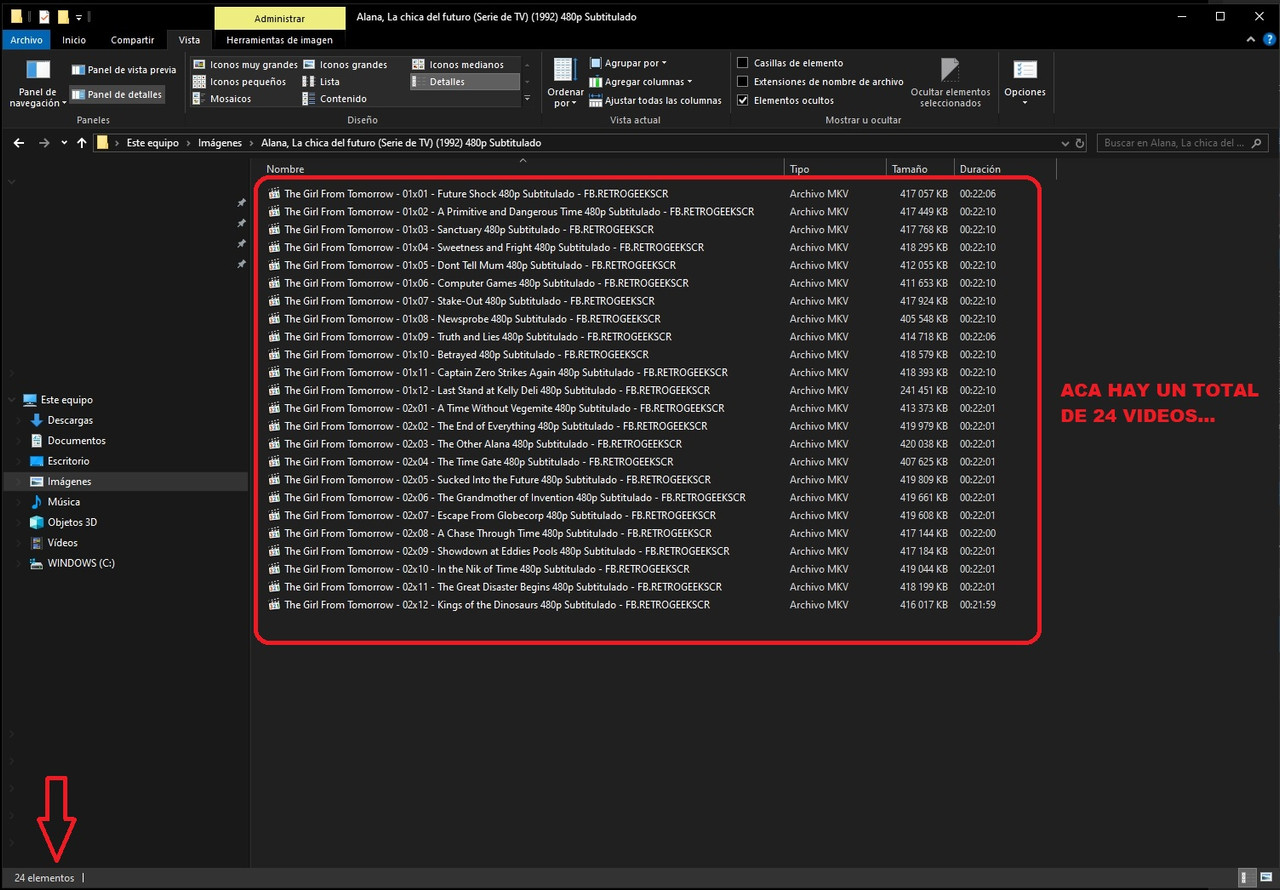Image resolution: width=1280 pixels, height=890 pixels.
Task: Open Descargas in the navigation pane
Action: (x=70, y=420)
